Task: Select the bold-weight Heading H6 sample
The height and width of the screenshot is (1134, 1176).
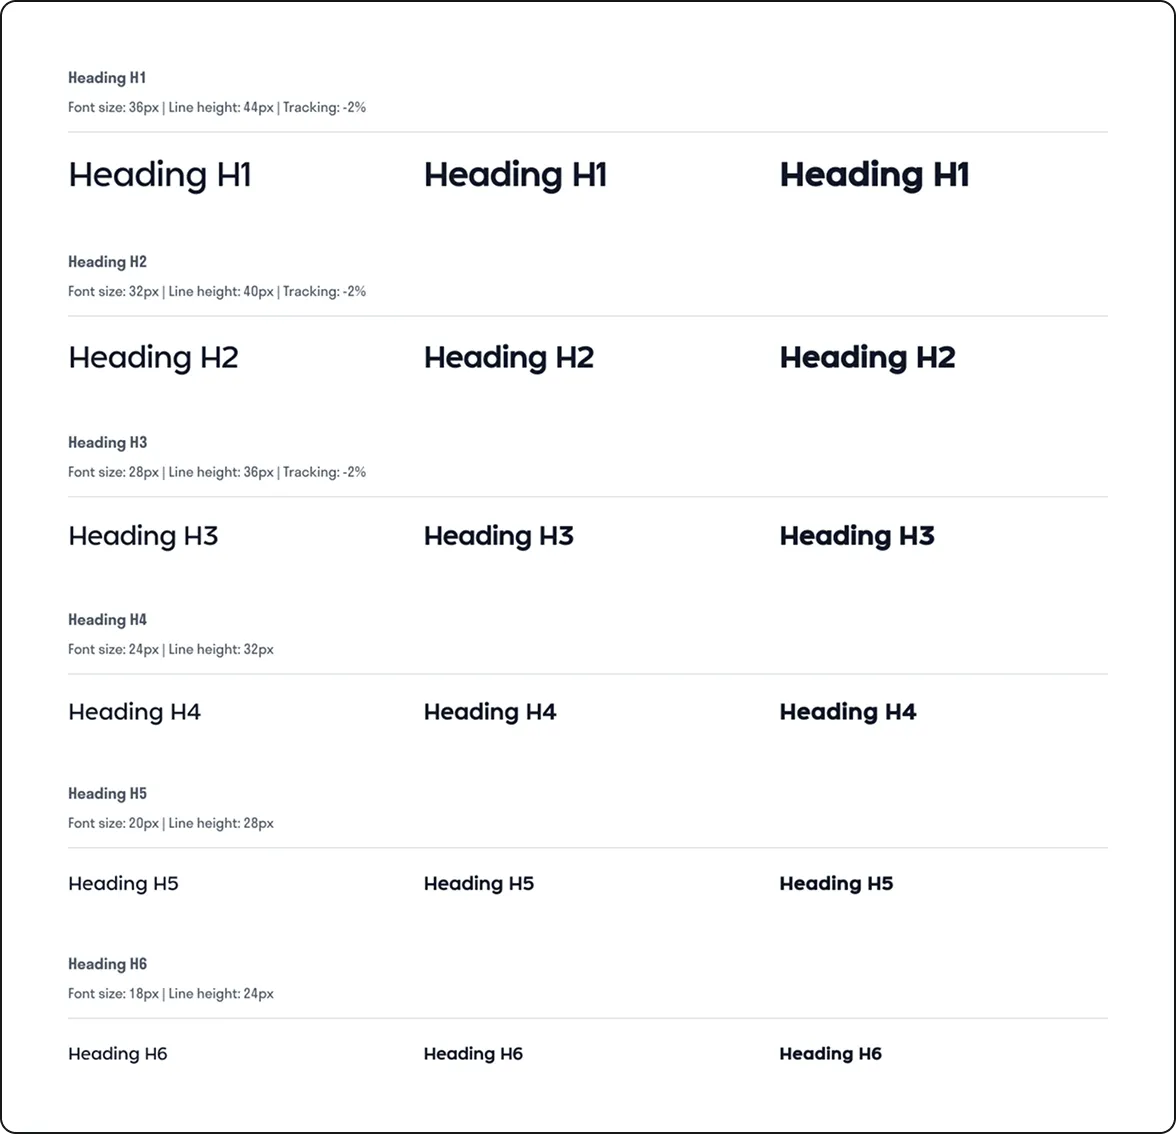Action: coord(831,1054)
